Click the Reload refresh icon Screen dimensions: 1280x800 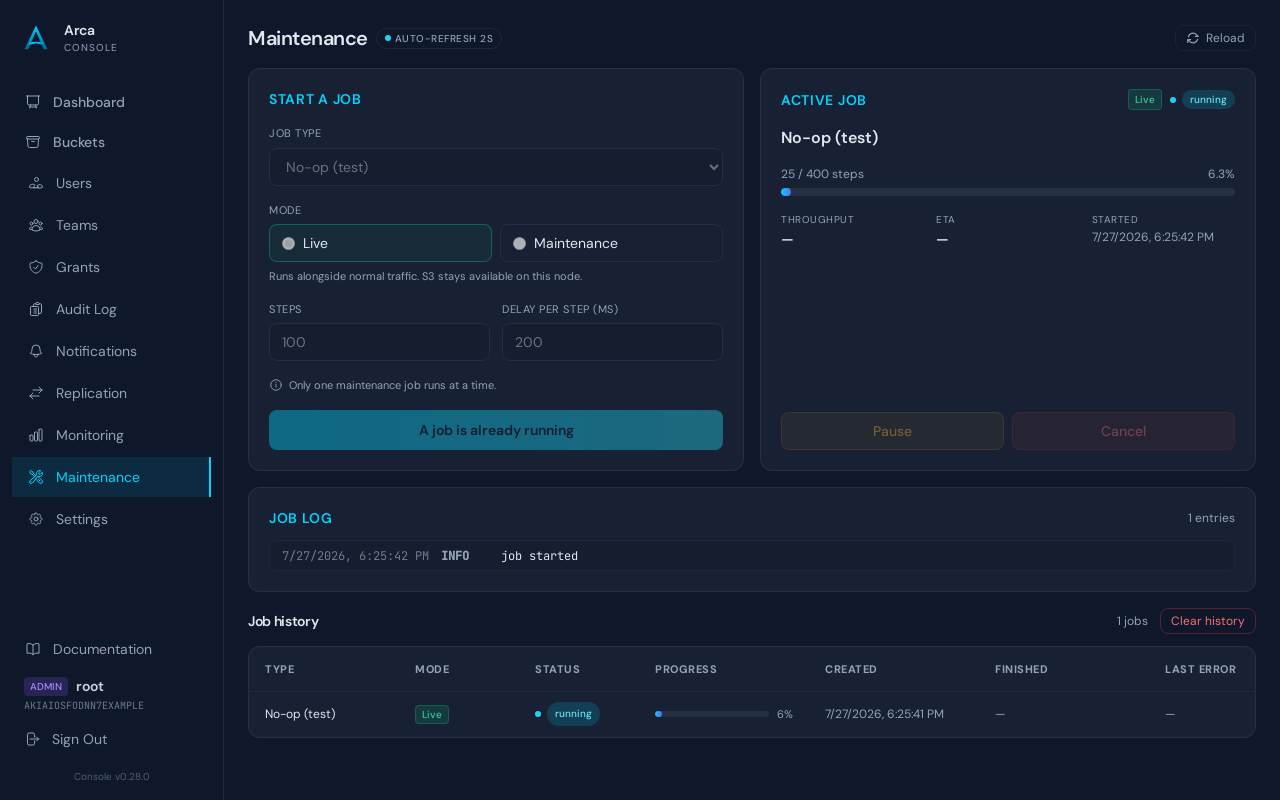(x=1192, y=38)
